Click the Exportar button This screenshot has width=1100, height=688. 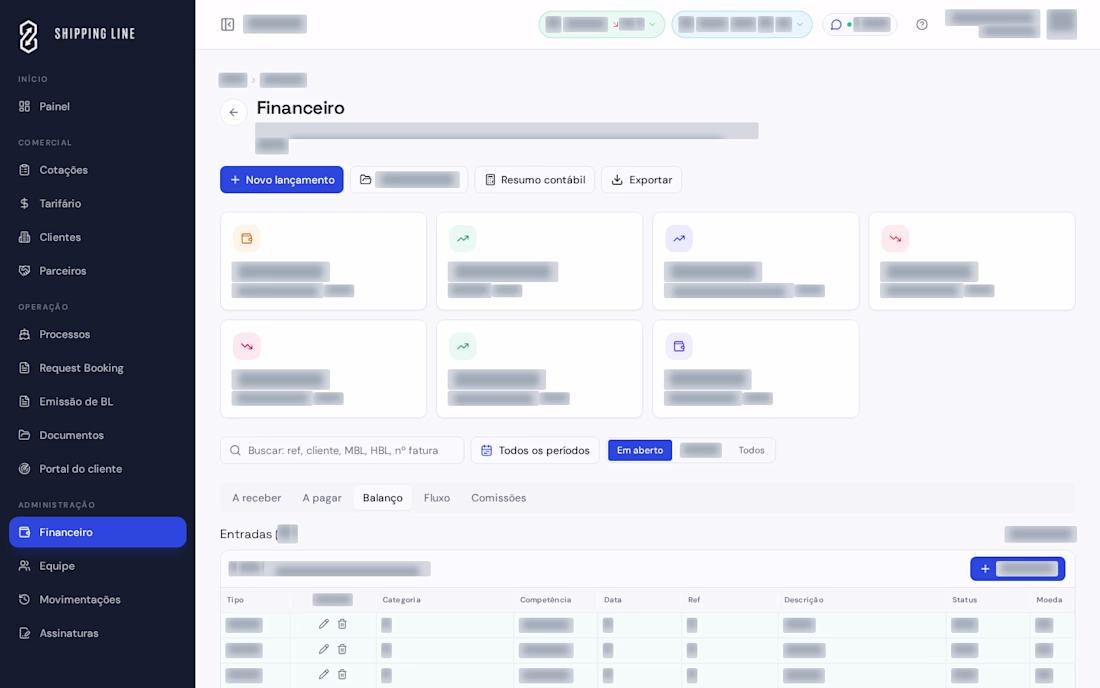[641, 180]
